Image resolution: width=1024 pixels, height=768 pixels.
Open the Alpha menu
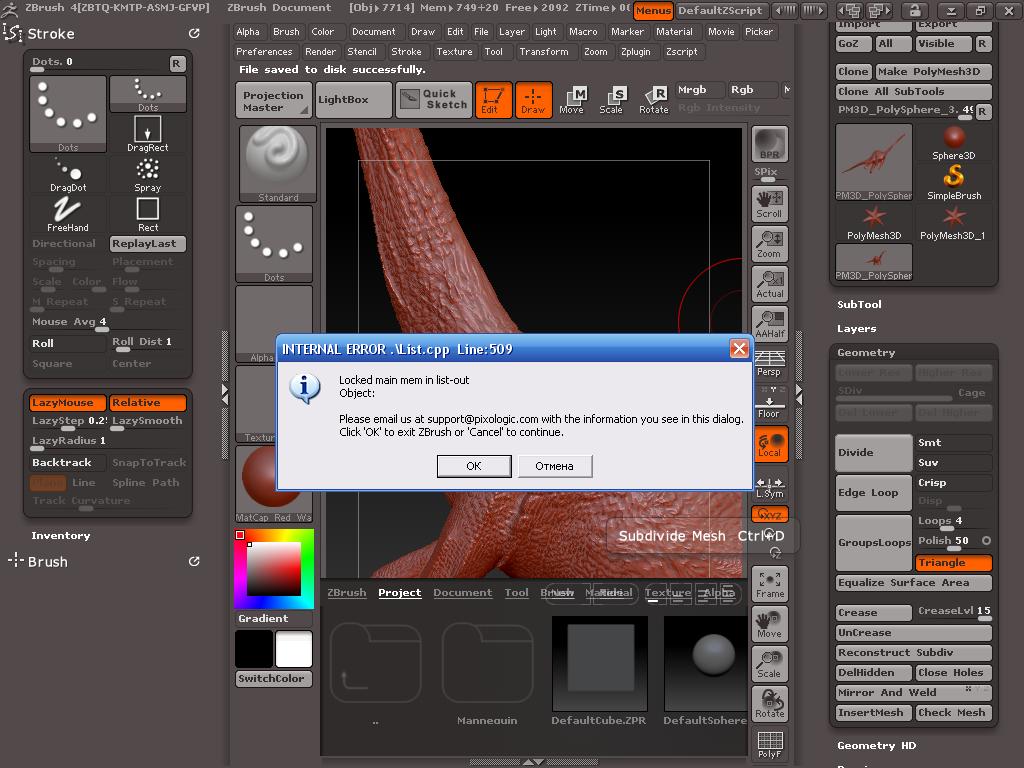pyautogui.click(x=248, y=31)
